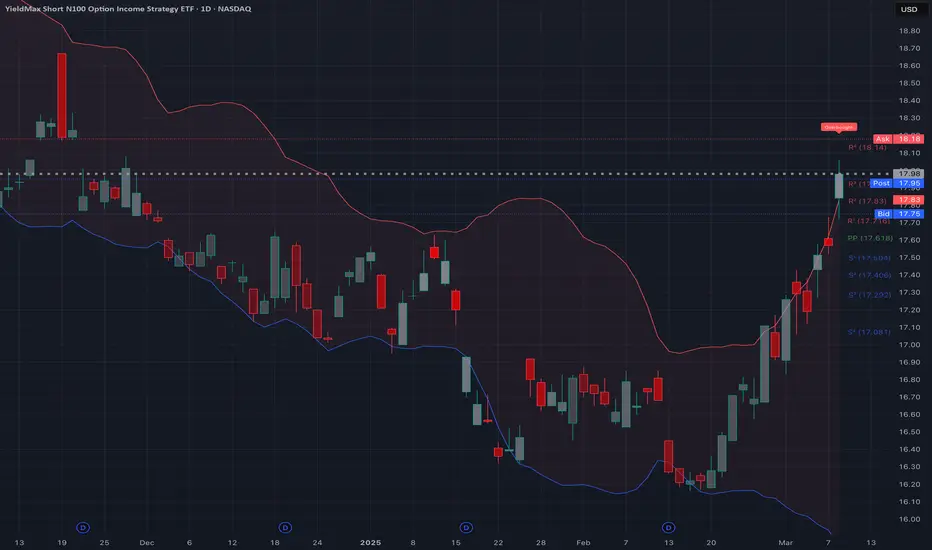Click the Feb label on the time axis
932x550 pixels.
coord(583,542)
